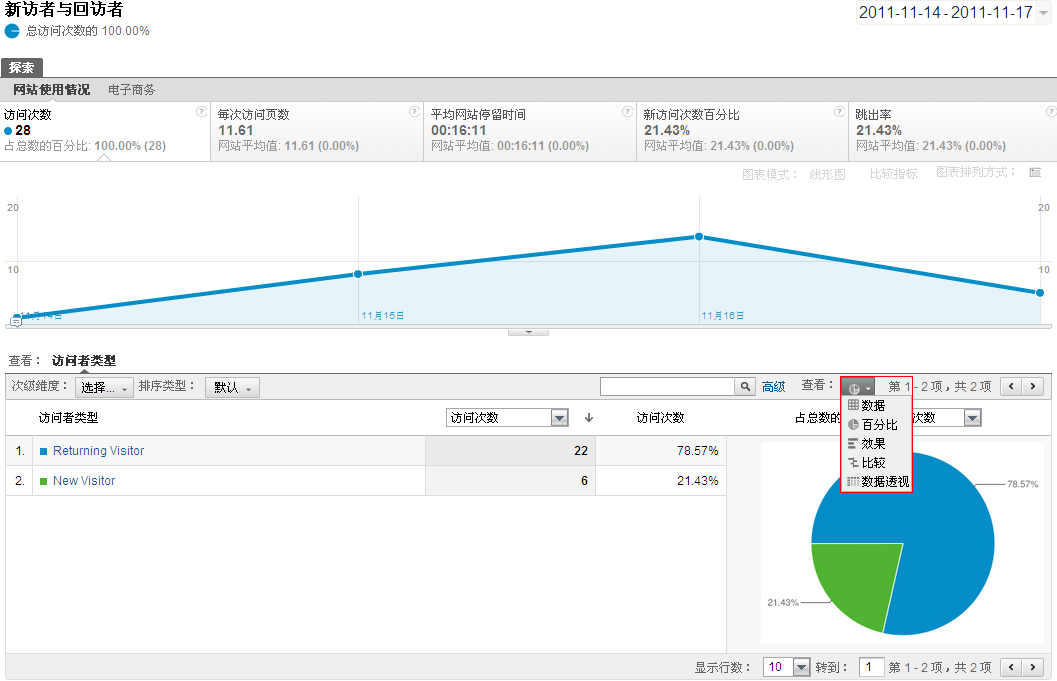Click the sort descending arrow icon
1057x681 pixels.
588,418
